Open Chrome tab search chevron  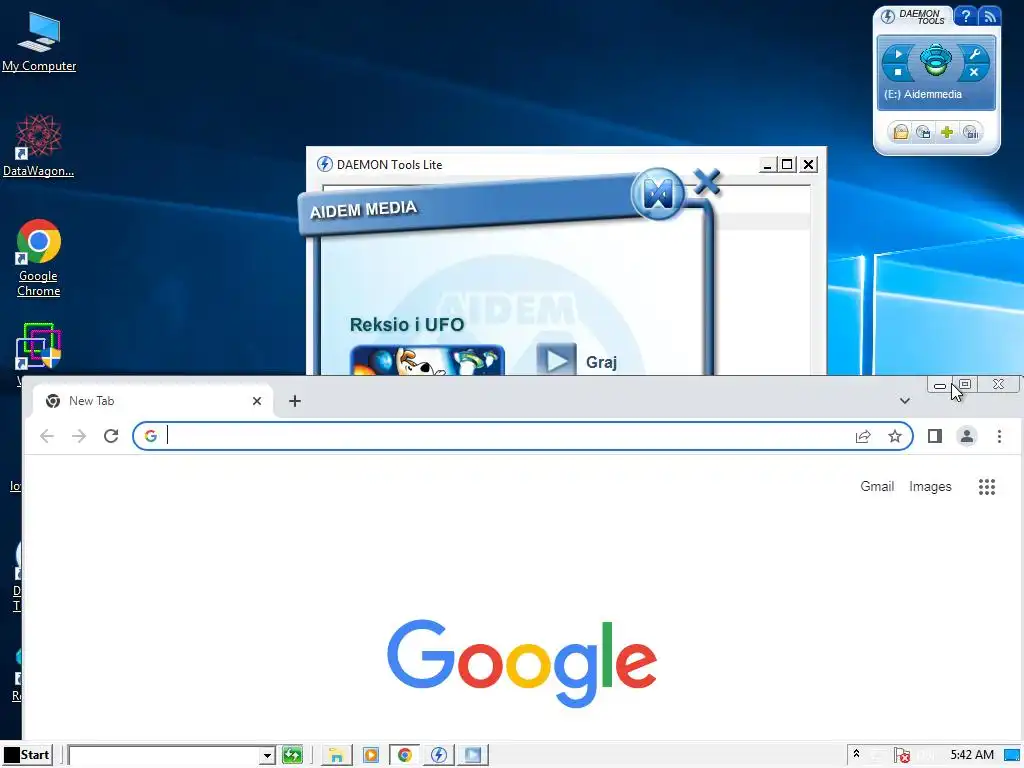904,401
